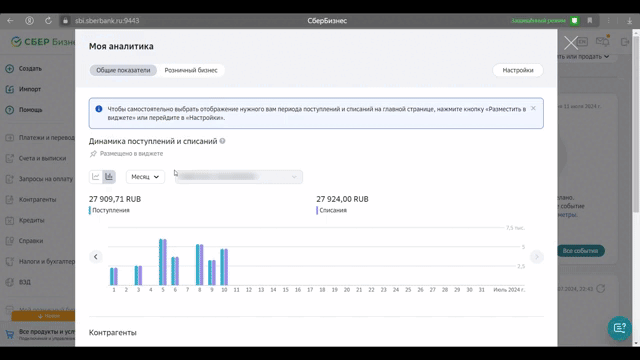Select the Розничный бизнес tab
Screen dimensions: 640x360
[x=191, y=70]
